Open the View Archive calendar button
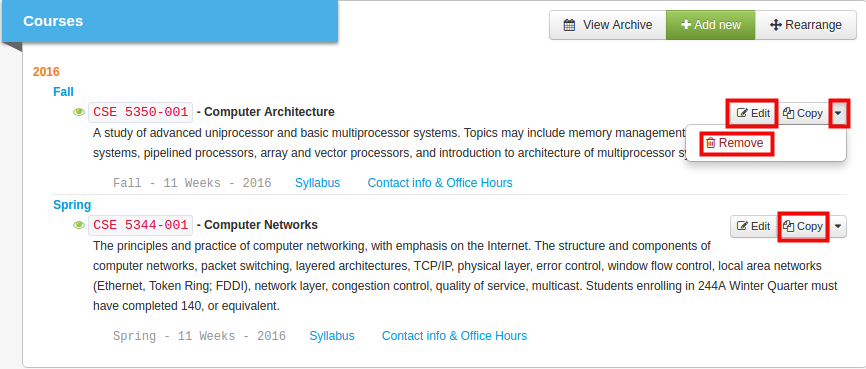 pos(608,25)
